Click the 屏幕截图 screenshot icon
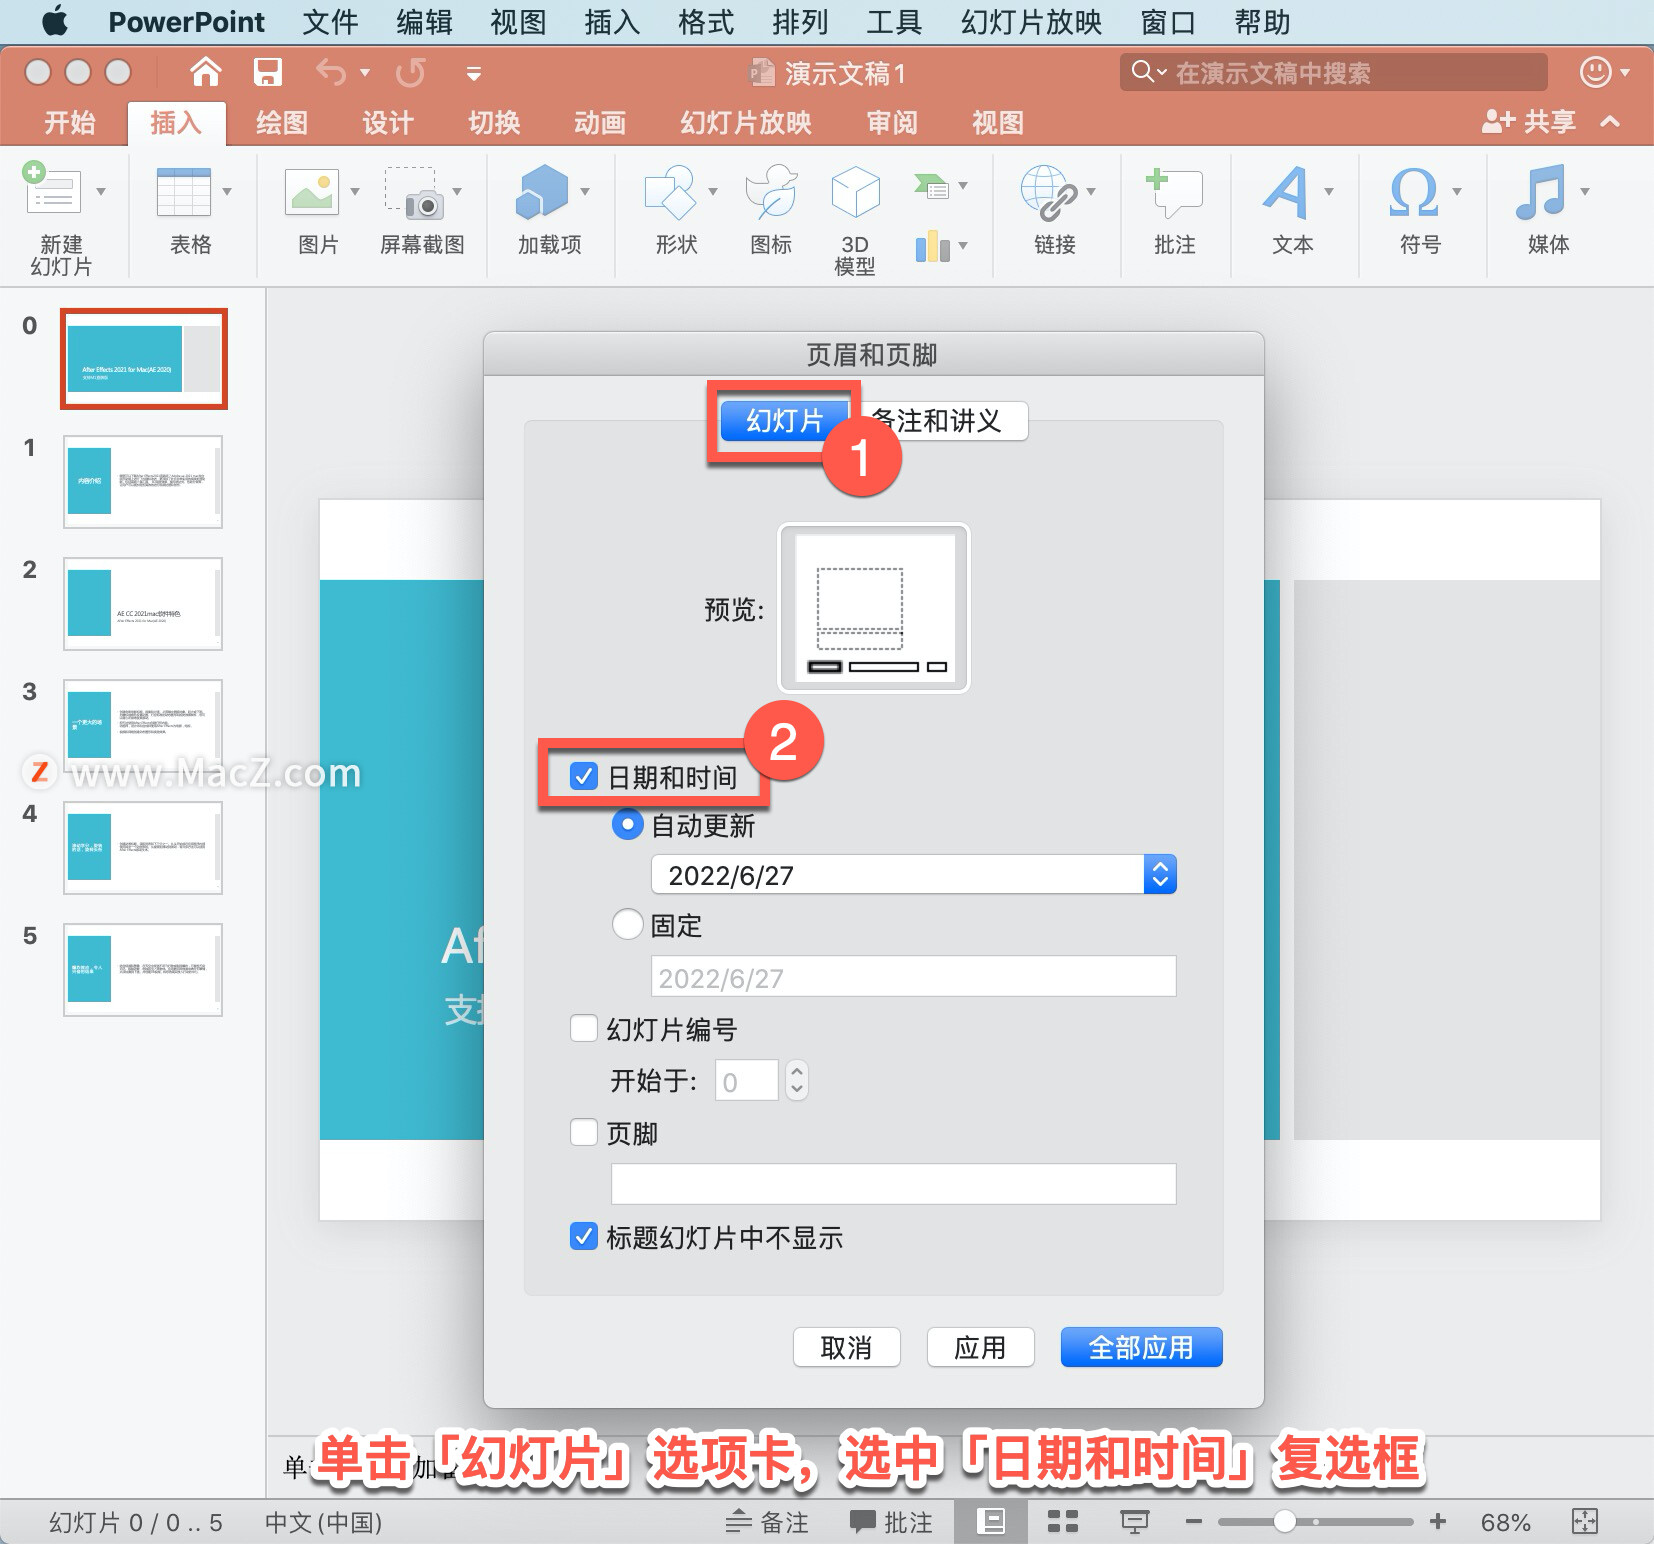Viewport: 1654px width, 1544px height. point(415,192)
